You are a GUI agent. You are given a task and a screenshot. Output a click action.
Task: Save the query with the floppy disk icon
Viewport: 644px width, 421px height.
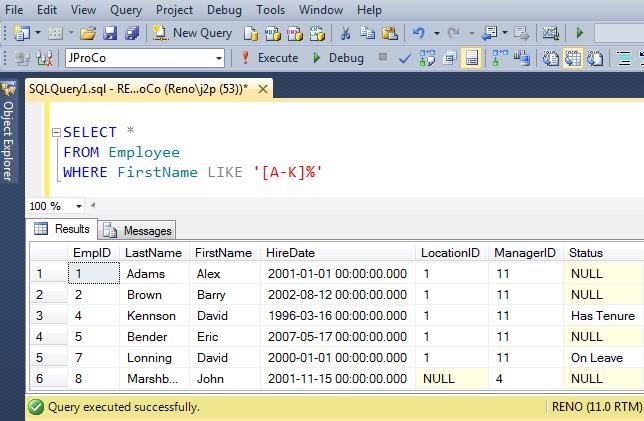pos(110,33)
